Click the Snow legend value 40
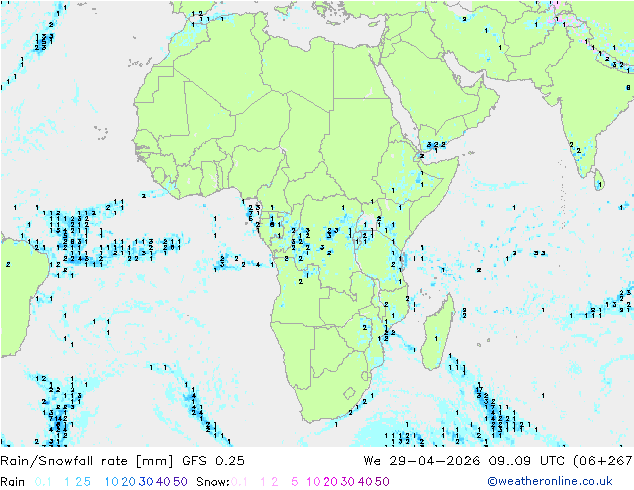This screenshot has height=490, width=634. [x=365, y=482]
